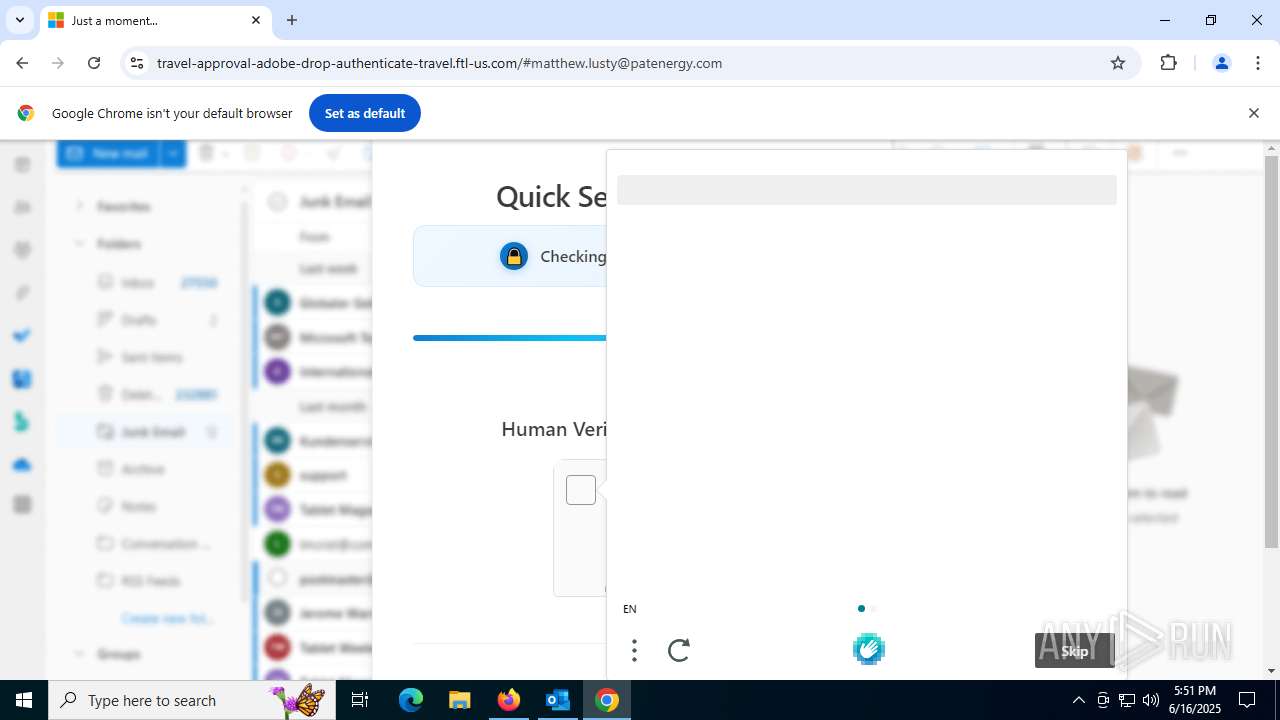Open the network icon in system tray

click(x=1127, y=700)
